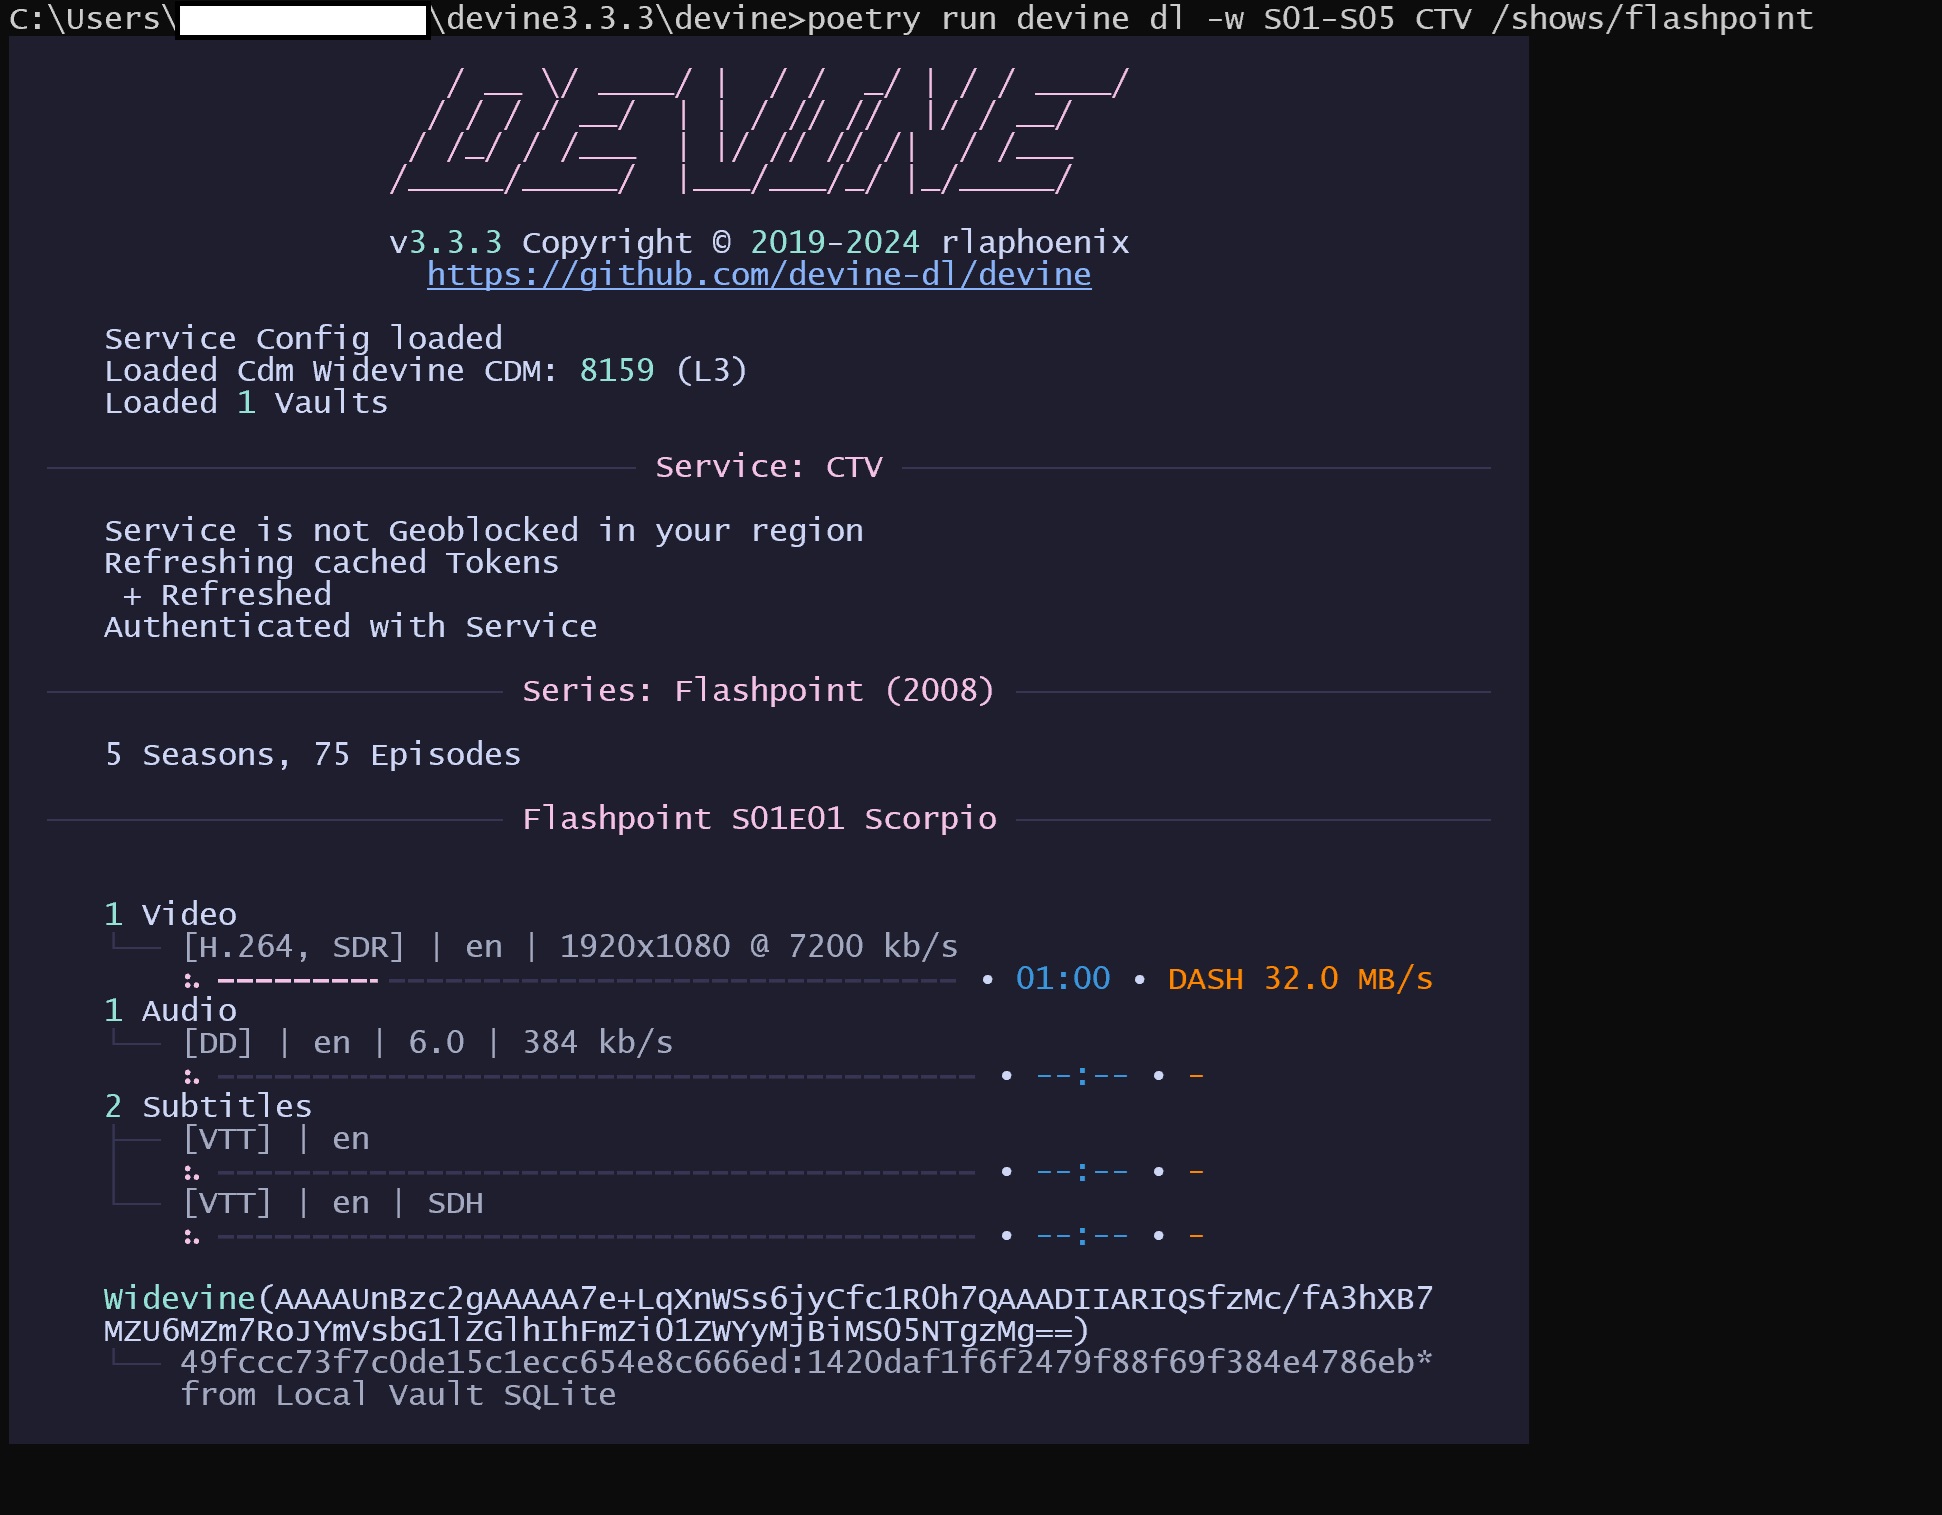Click the audio track spinner icon
Screen dimensions: 1942x1515
click(x=191, y=1076)
